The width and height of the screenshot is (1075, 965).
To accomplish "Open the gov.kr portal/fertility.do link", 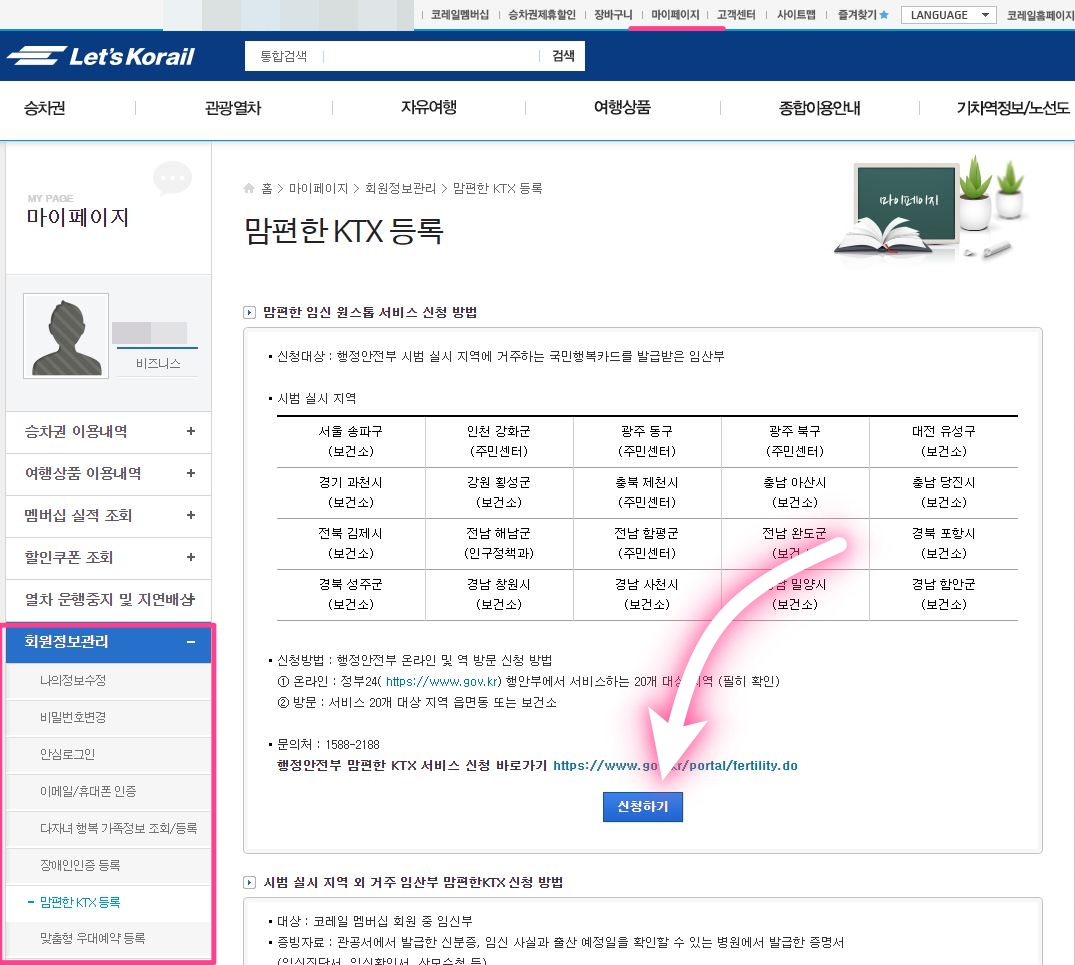I will coord(675,766).
